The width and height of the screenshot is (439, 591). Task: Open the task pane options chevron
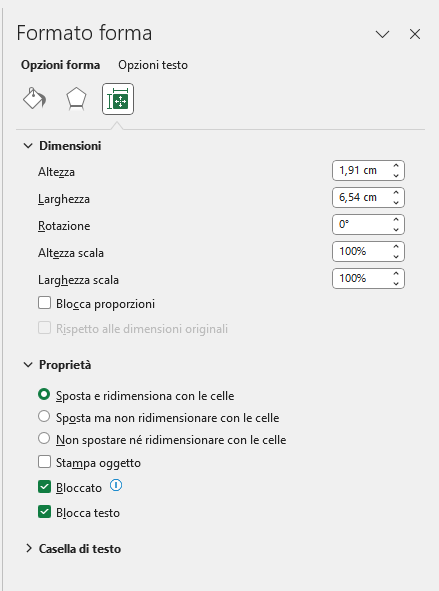382,34
